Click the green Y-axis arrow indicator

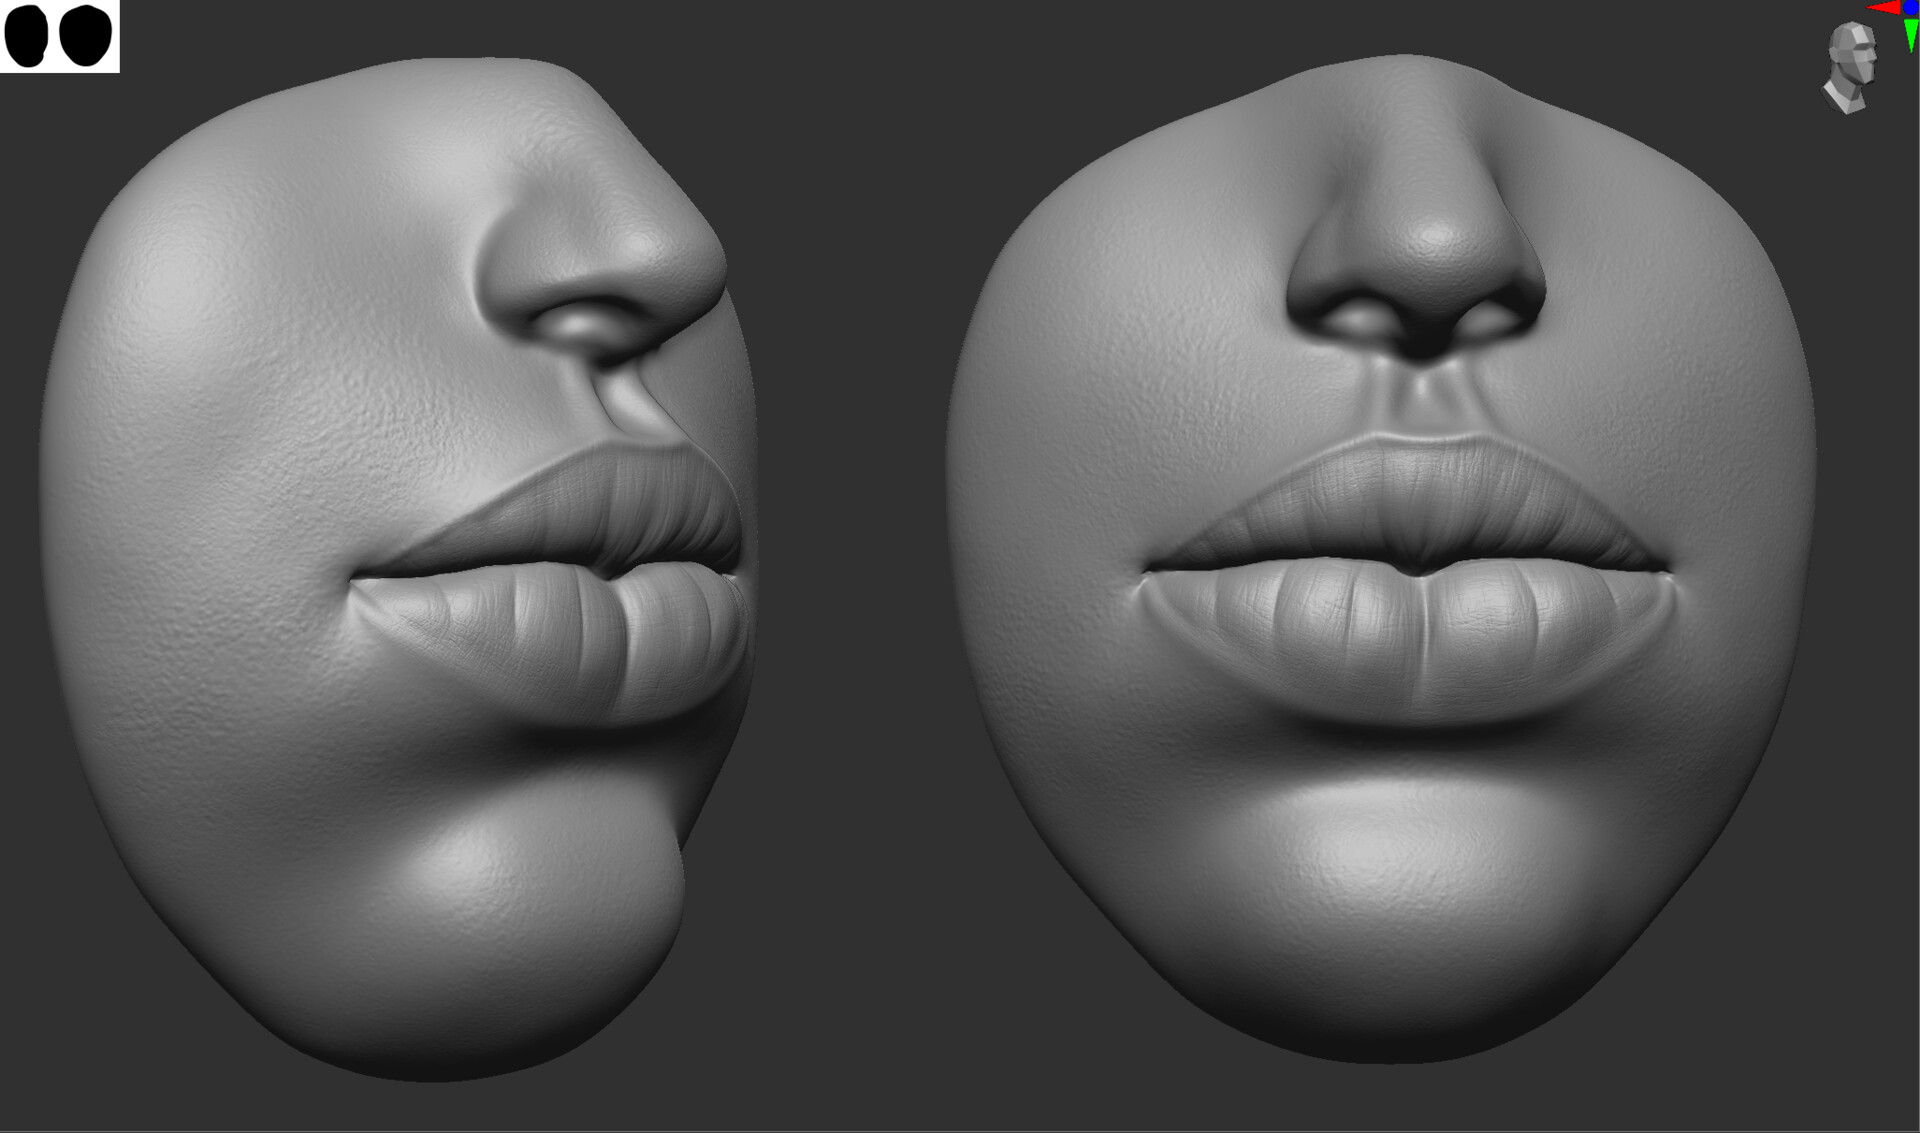1911,35
